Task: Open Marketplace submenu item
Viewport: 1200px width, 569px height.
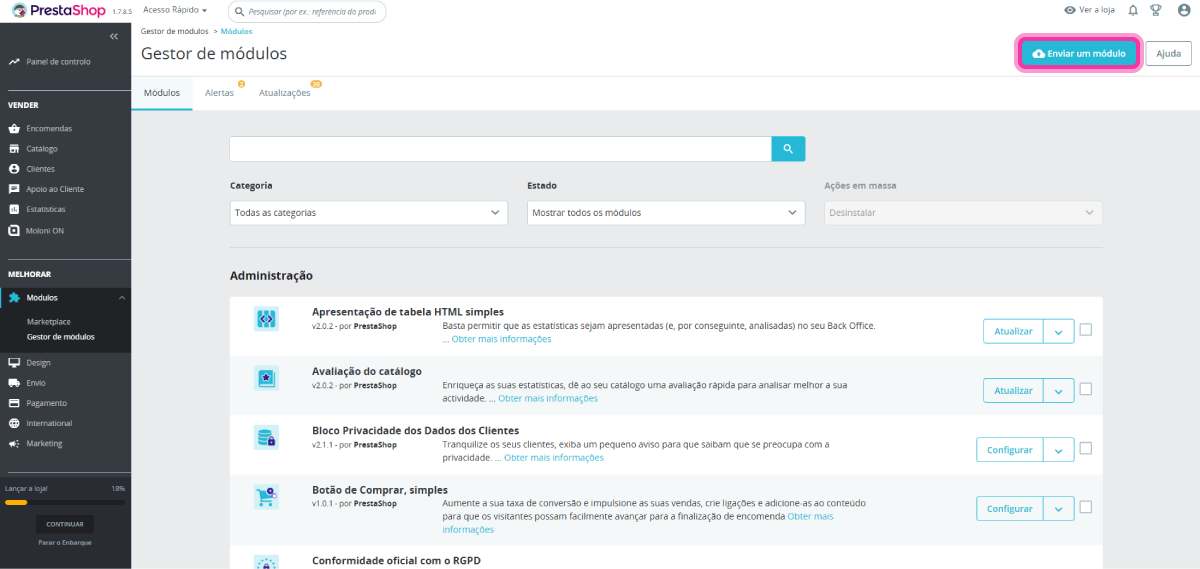Action: 48,322
